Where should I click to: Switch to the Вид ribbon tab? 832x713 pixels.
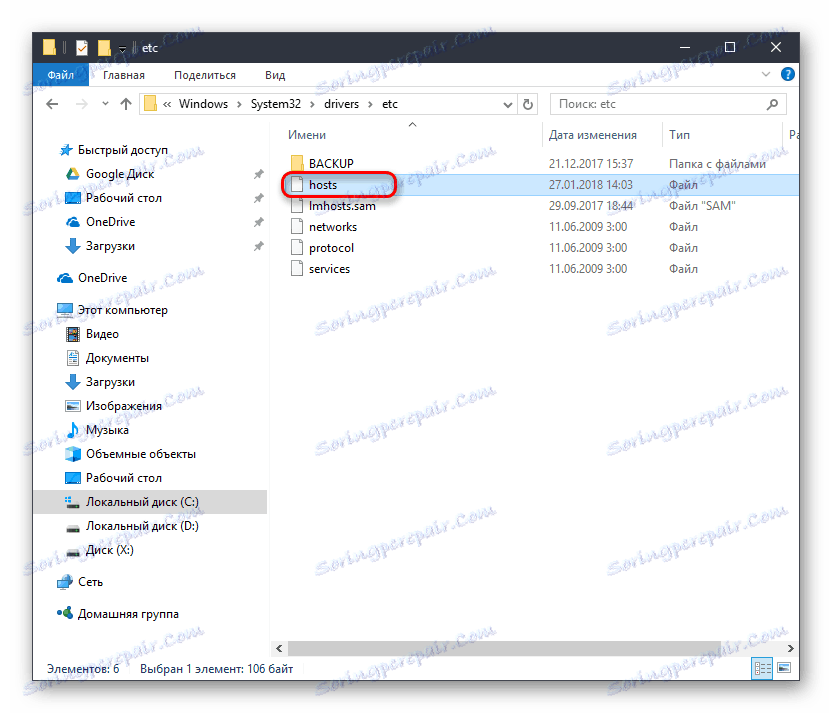pyautogui.click(x=274, y=74)
